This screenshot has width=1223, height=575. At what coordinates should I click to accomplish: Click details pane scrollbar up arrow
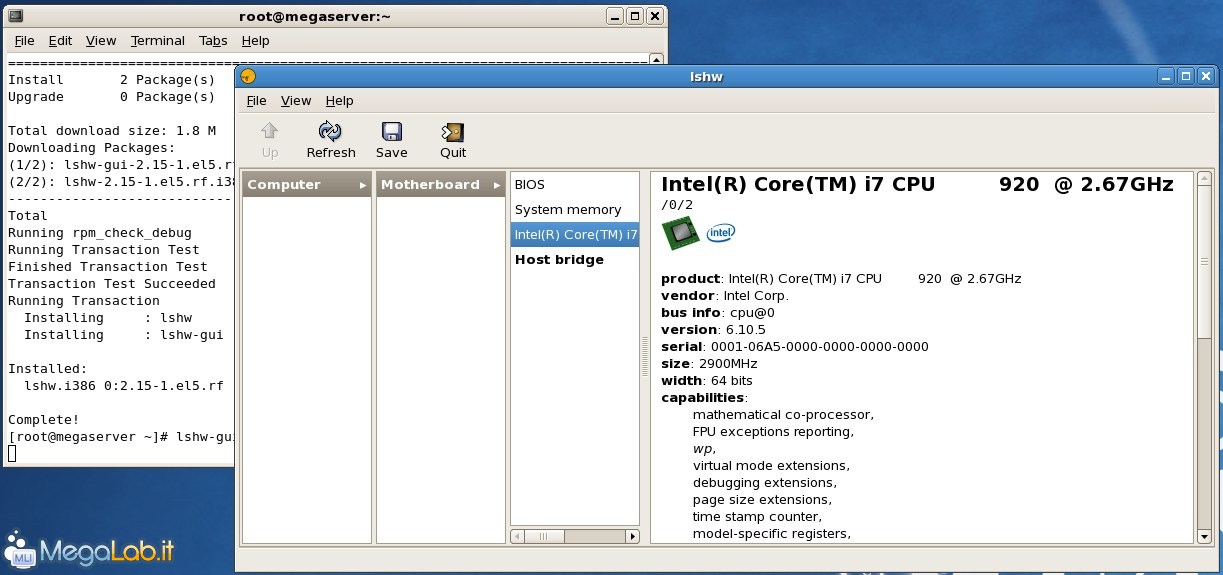pyautogui.click(x=1204, y=180)
